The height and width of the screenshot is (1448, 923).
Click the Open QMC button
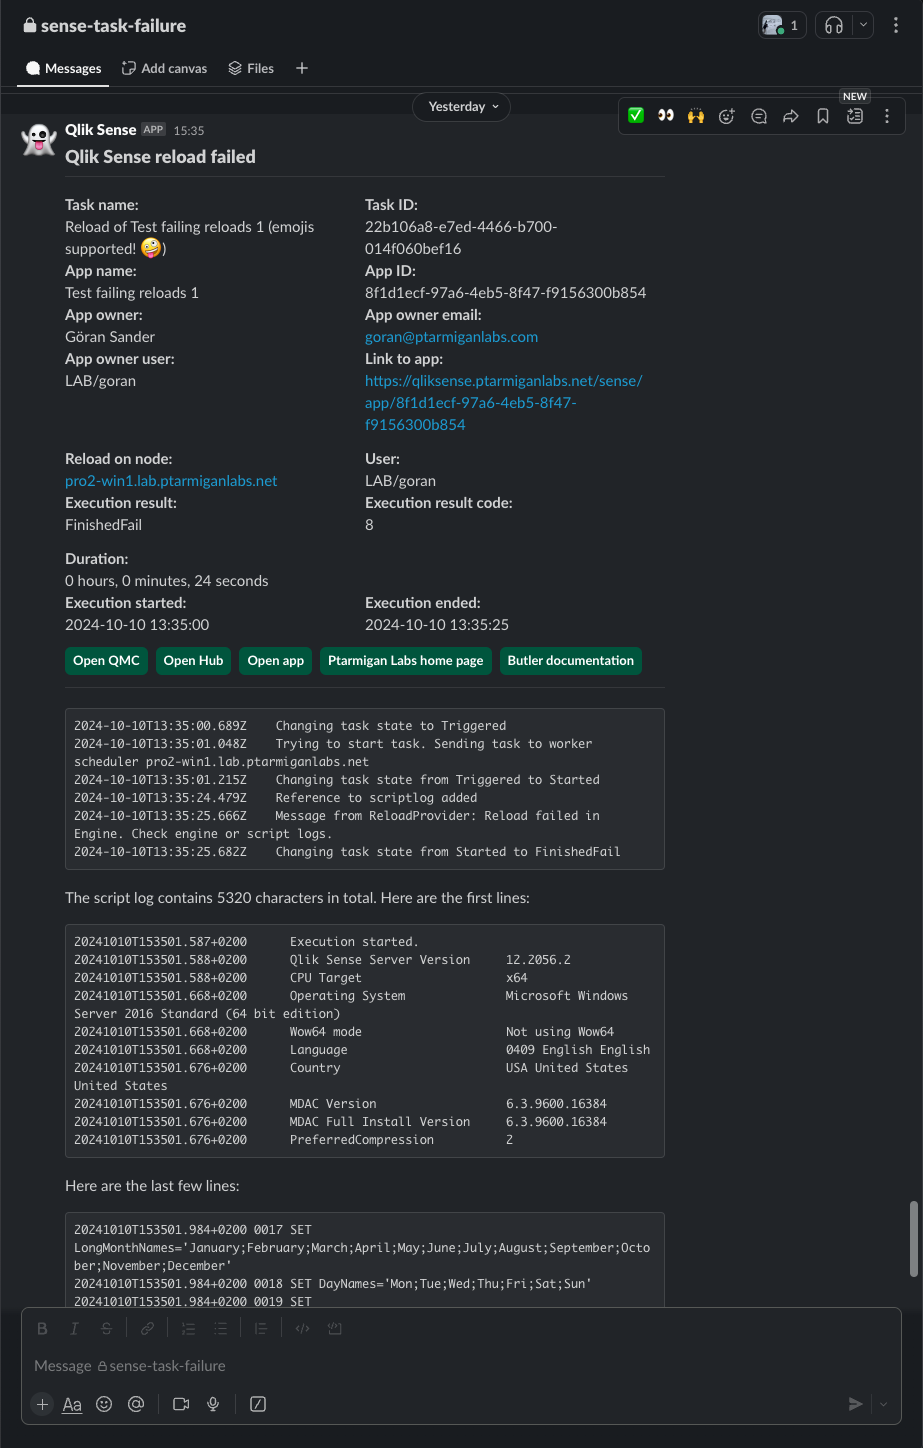[x=106, y=661]
